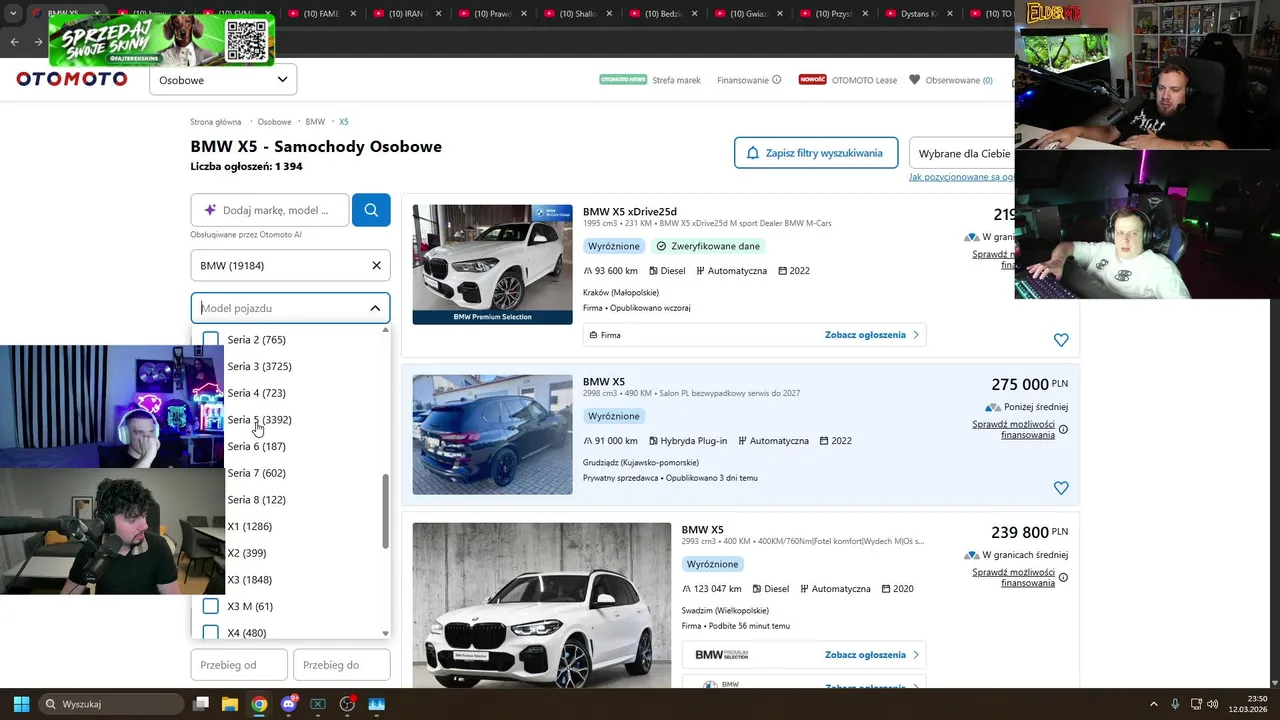This screenshot has width=1280, height=720.
Task: Tick the X4 (480) checkbox
Action: pos(210,633)
